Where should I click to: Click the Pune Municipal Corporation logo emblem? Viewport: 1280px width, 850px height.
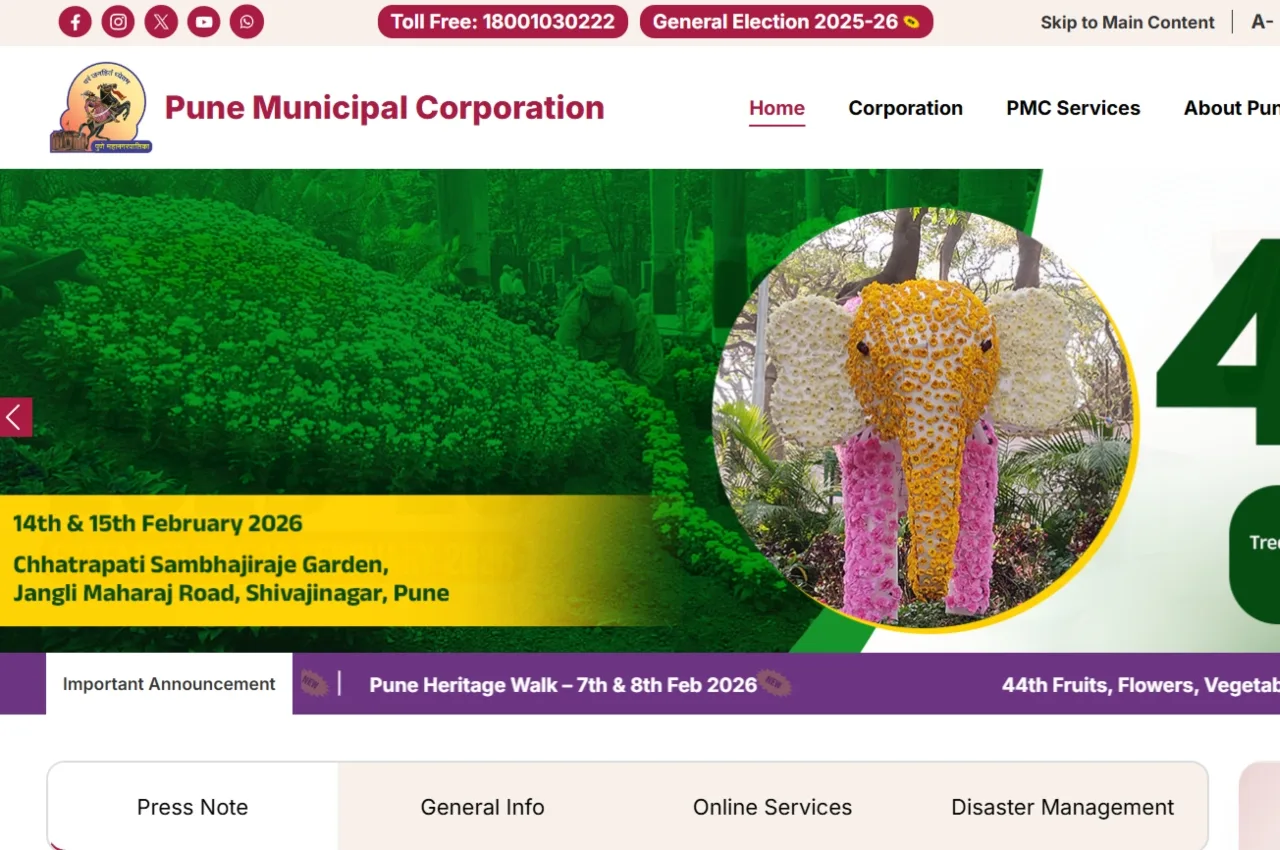[x=100, y=107]
